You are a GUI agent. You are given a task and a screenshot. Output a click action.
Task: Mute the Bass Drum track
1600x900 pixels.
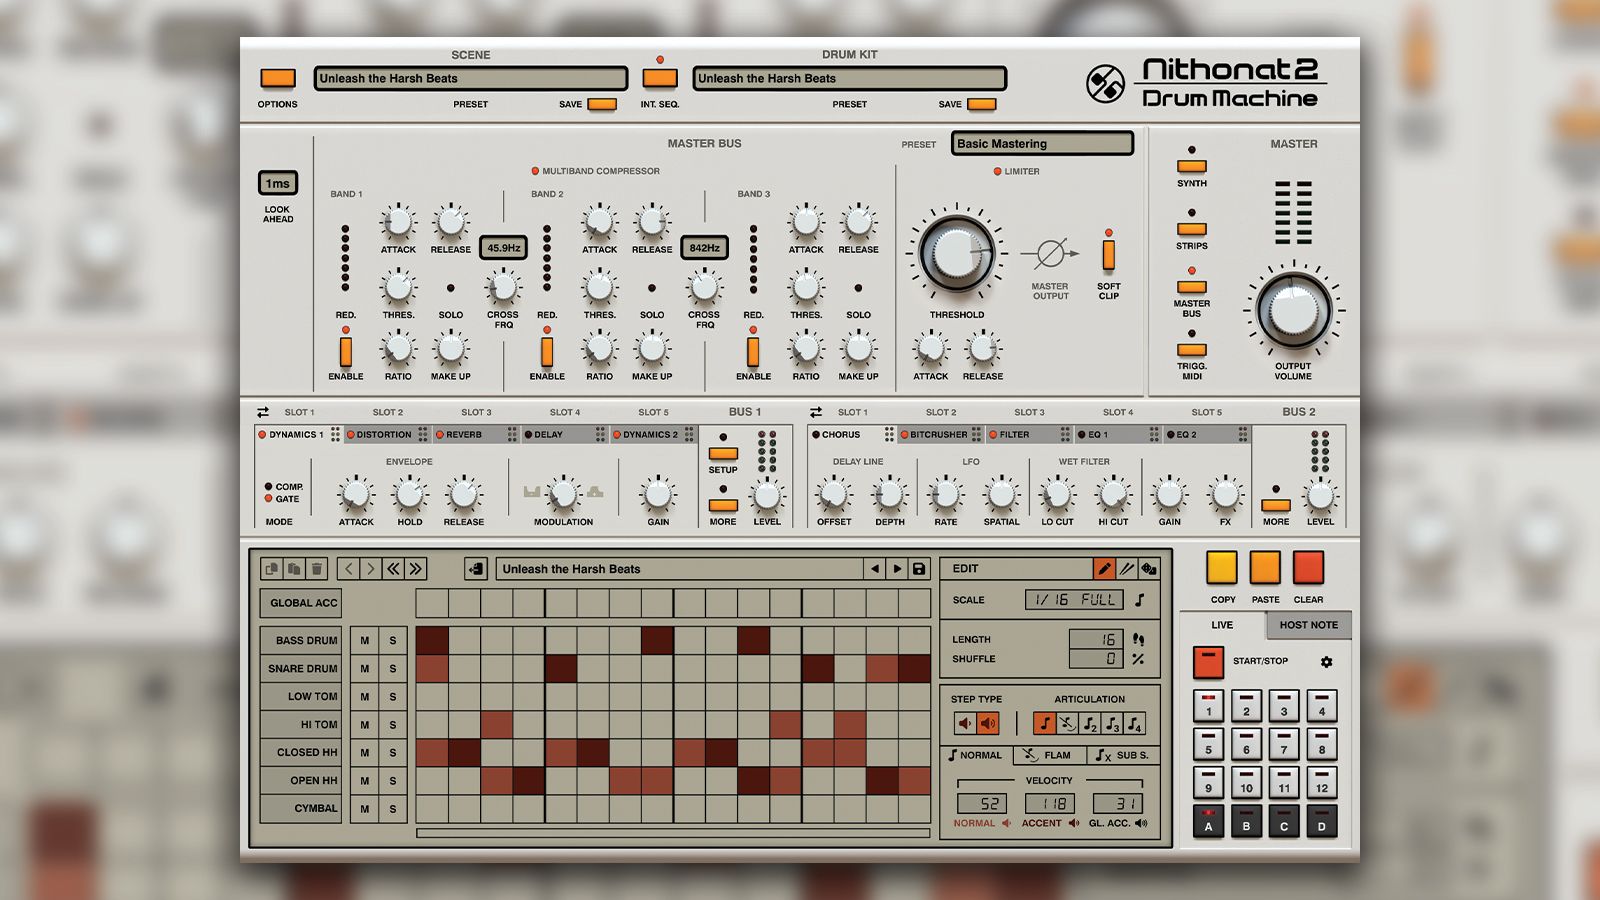coord(365,640)
